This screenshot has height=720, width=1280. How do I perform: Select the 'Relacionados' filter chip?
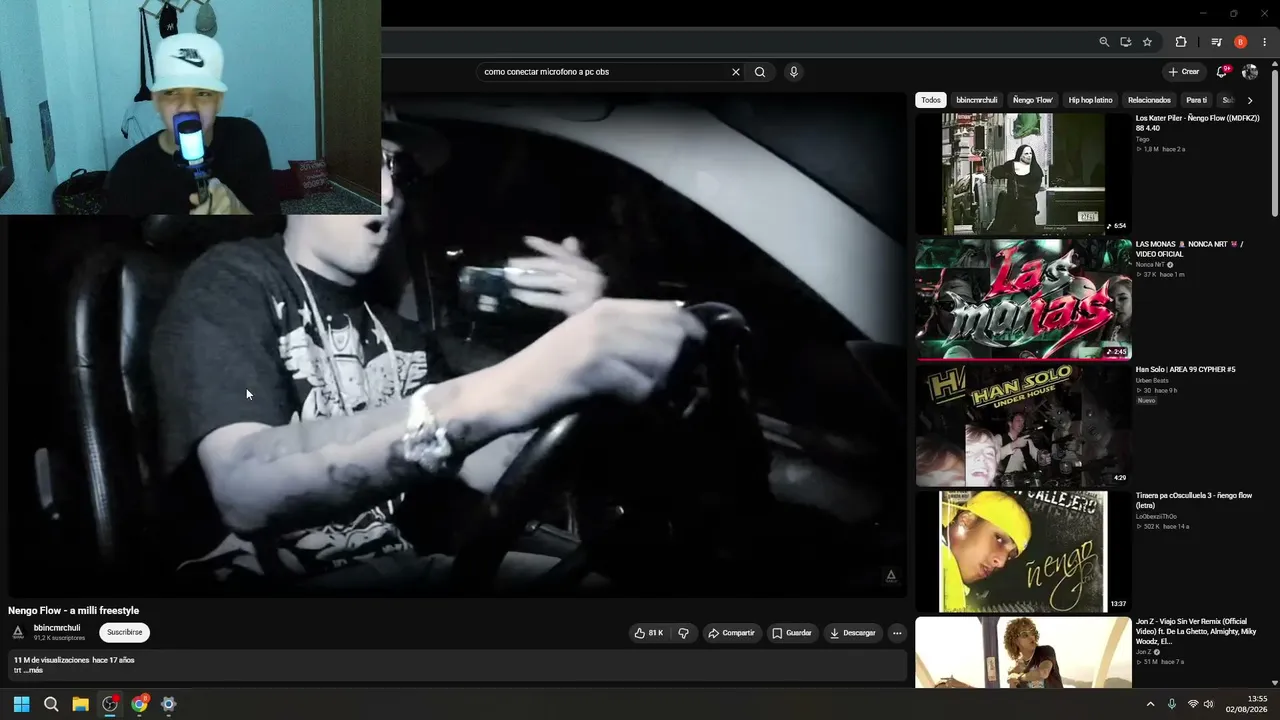(1149, 100)
